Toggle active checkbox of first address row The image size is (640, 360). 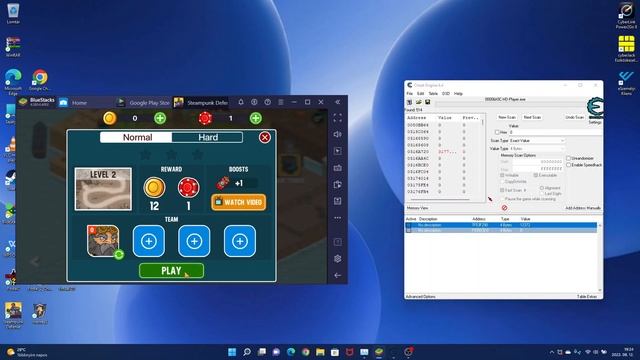coord(409,225)
